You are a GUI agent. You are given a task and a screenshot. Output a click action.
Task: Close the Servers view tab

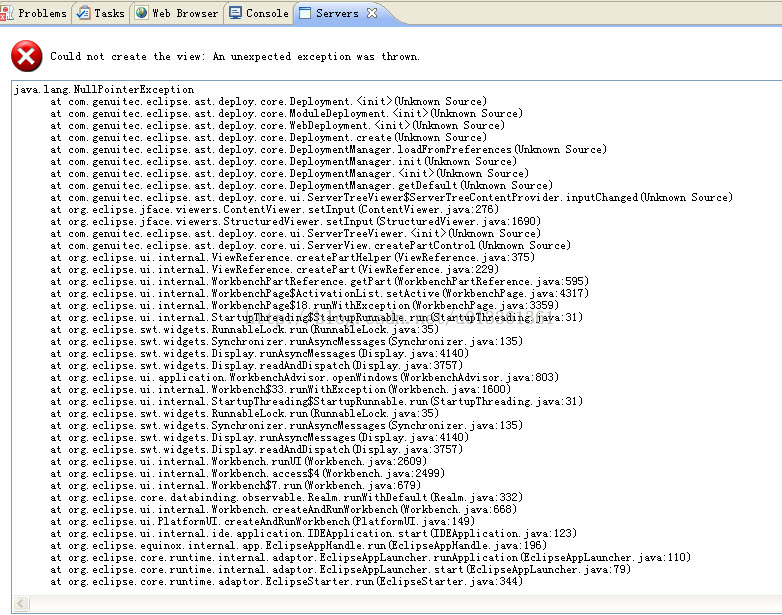(x=372, y=13)
